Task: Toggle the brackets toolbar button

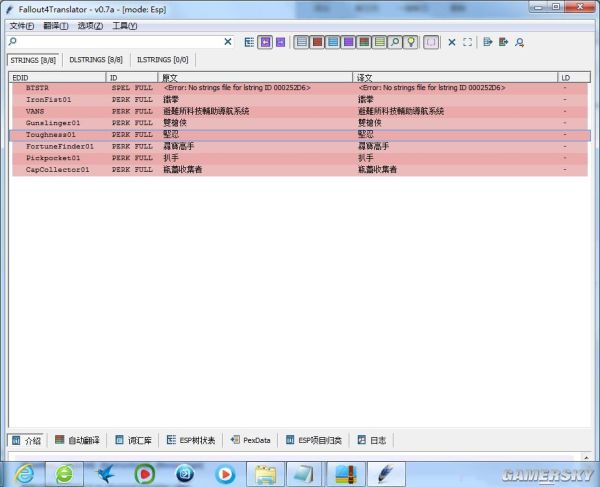Action: 431,42
